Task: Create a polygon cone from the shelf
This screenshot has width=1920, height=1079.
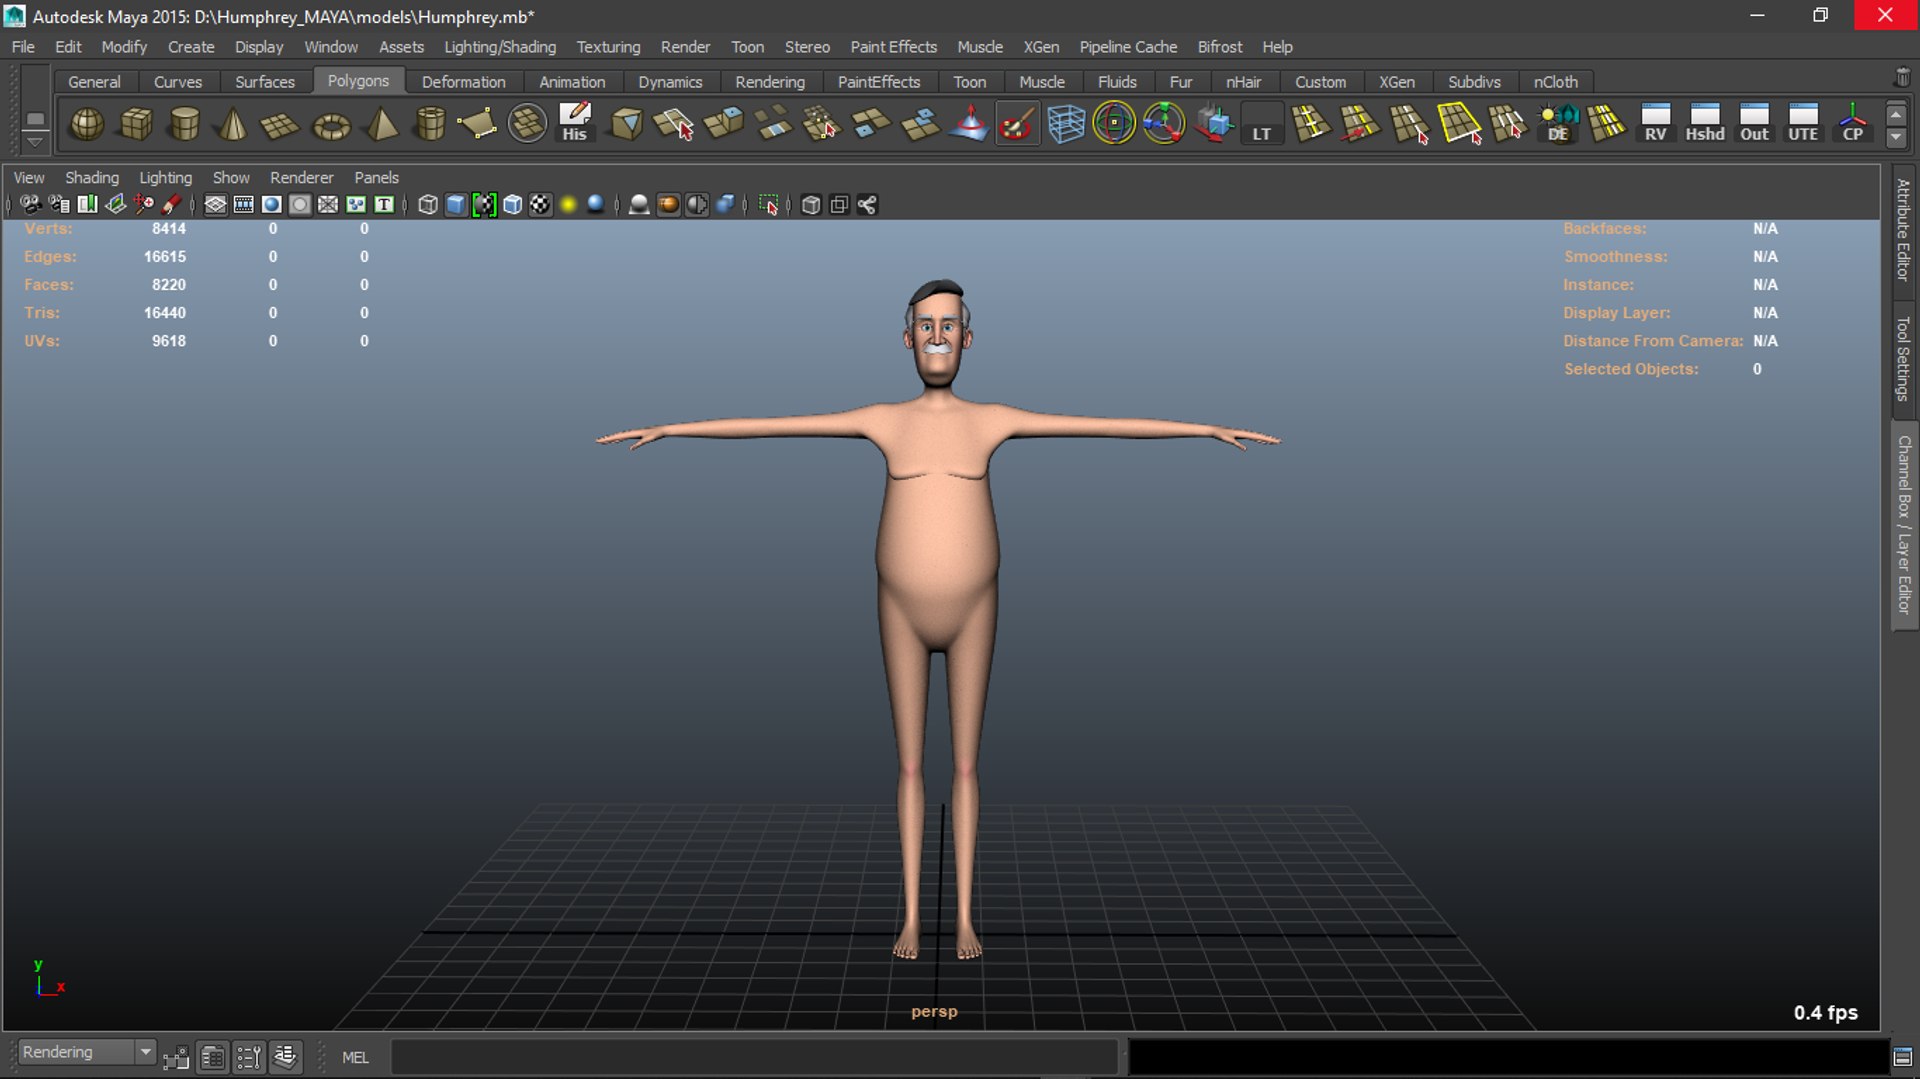Action: (233, 124)
